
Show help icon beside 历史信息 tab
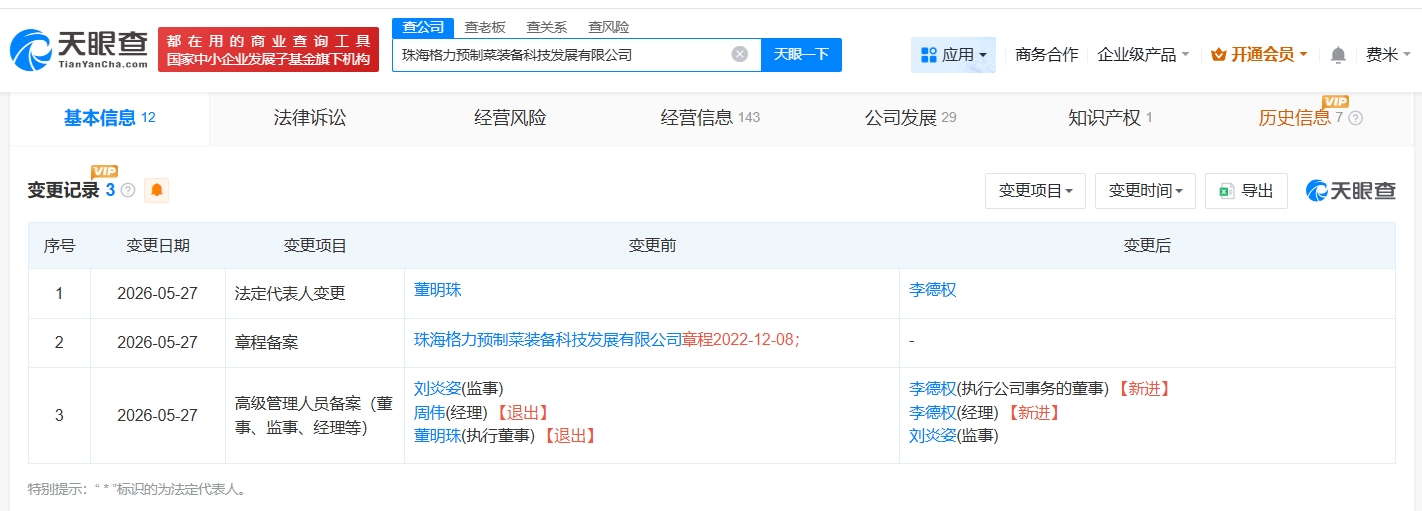[1355, 118]
